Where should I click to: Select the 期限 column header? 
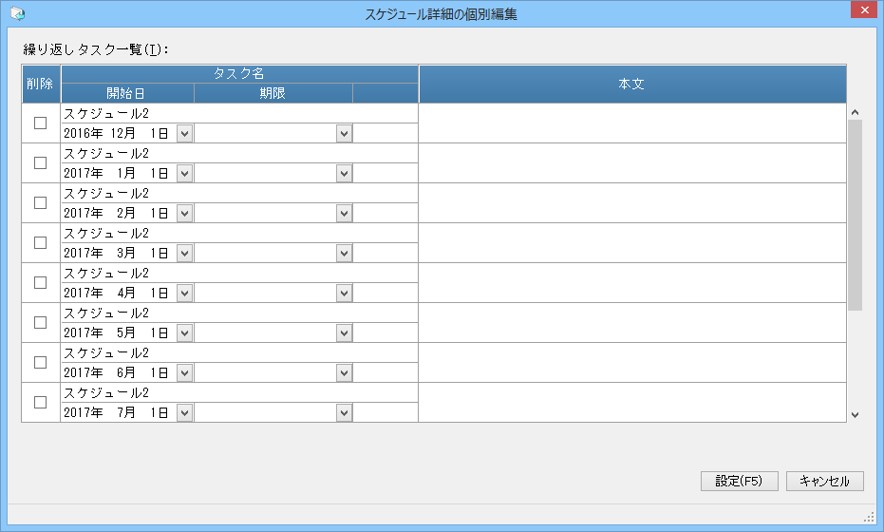pyautogui.click(x=273, y=93)
